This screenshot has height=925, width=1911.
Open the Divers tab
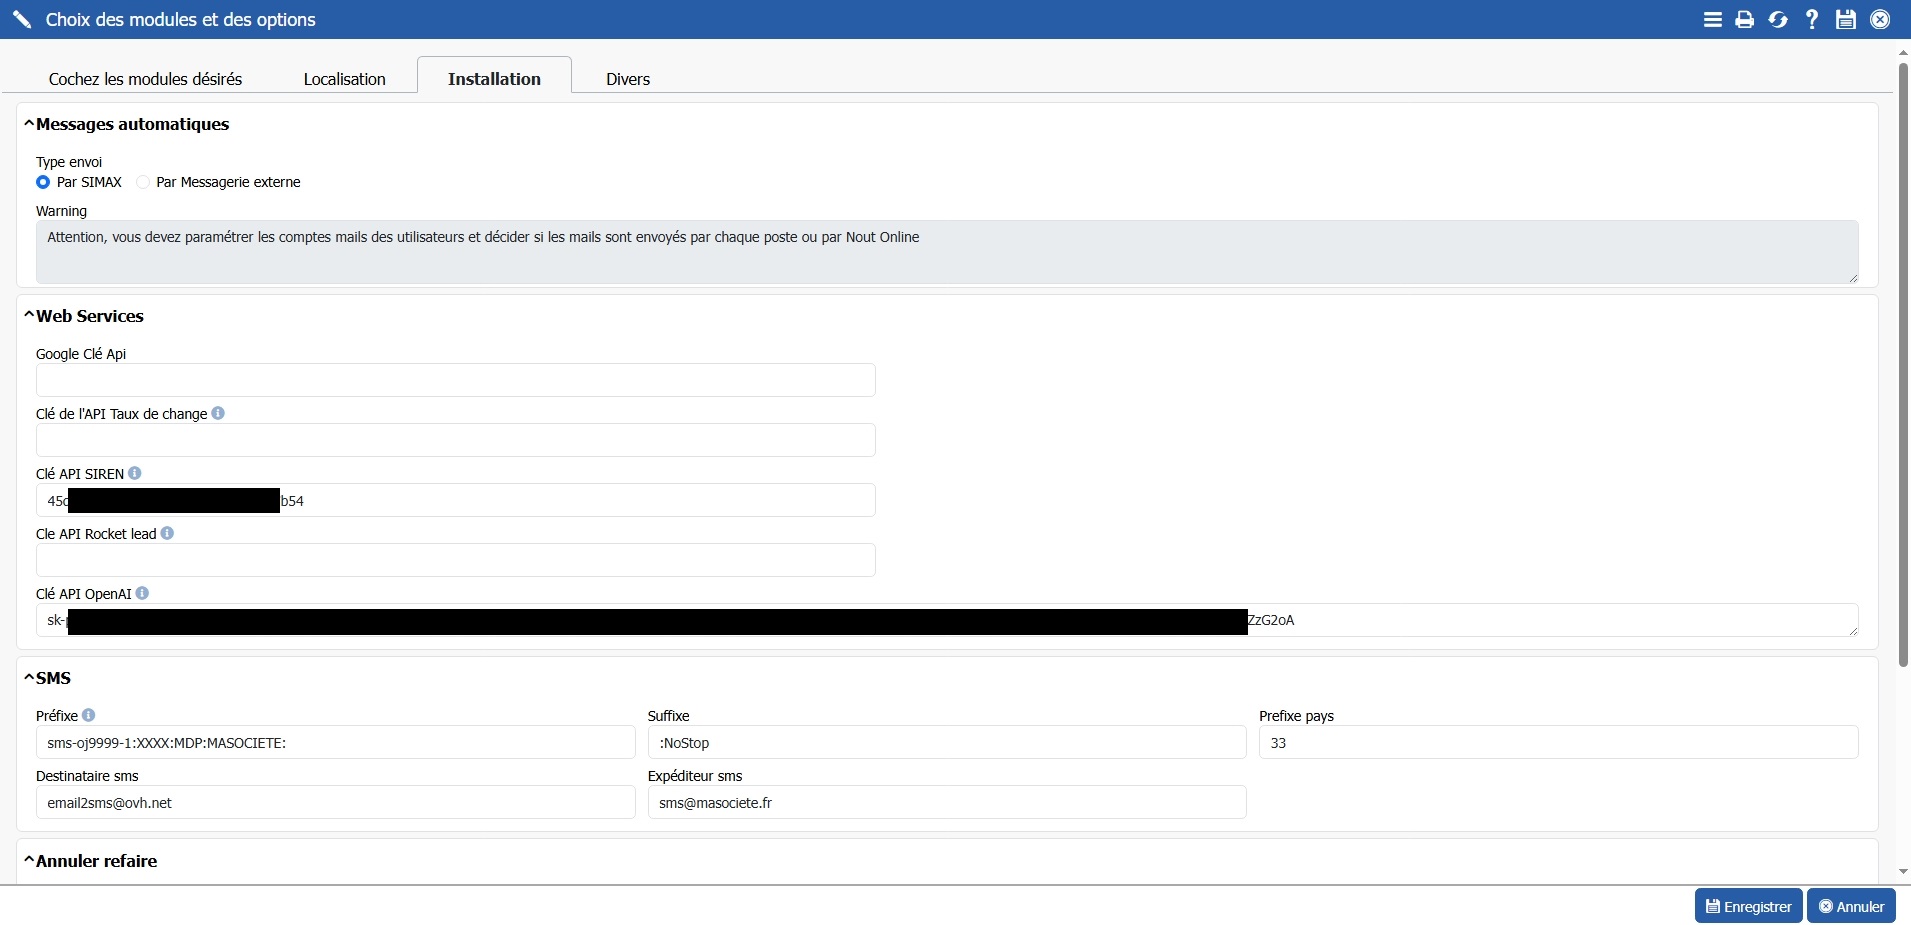(627, 79)
